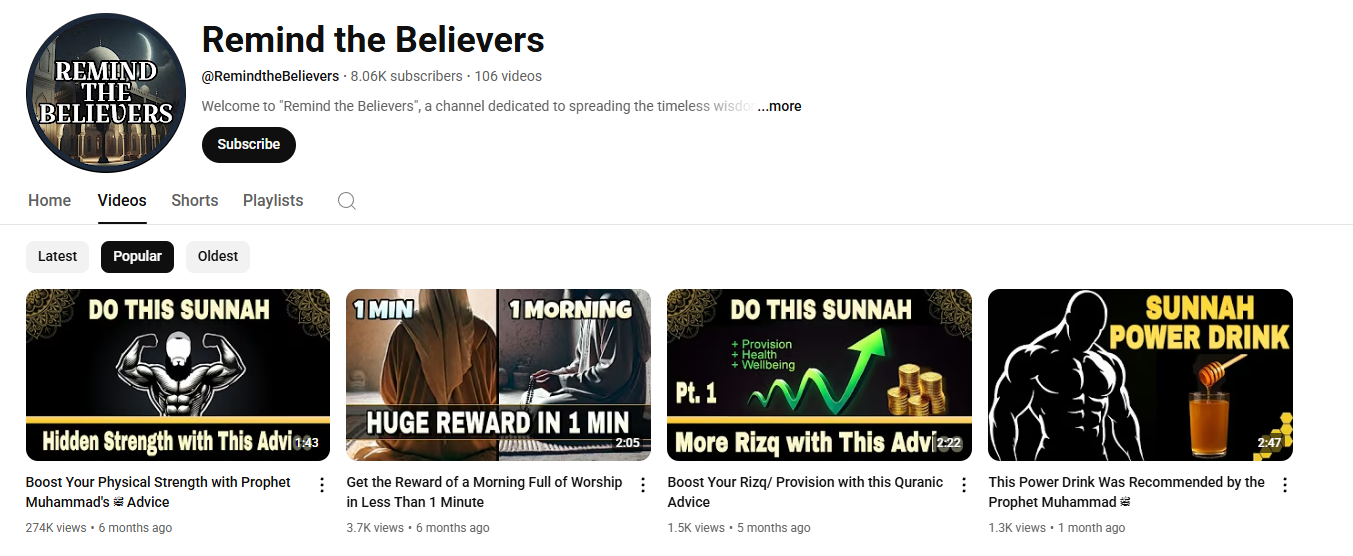Switch to the Home tab
Image resolution: width=1353 pixels, height=556 pixels.
49,200
